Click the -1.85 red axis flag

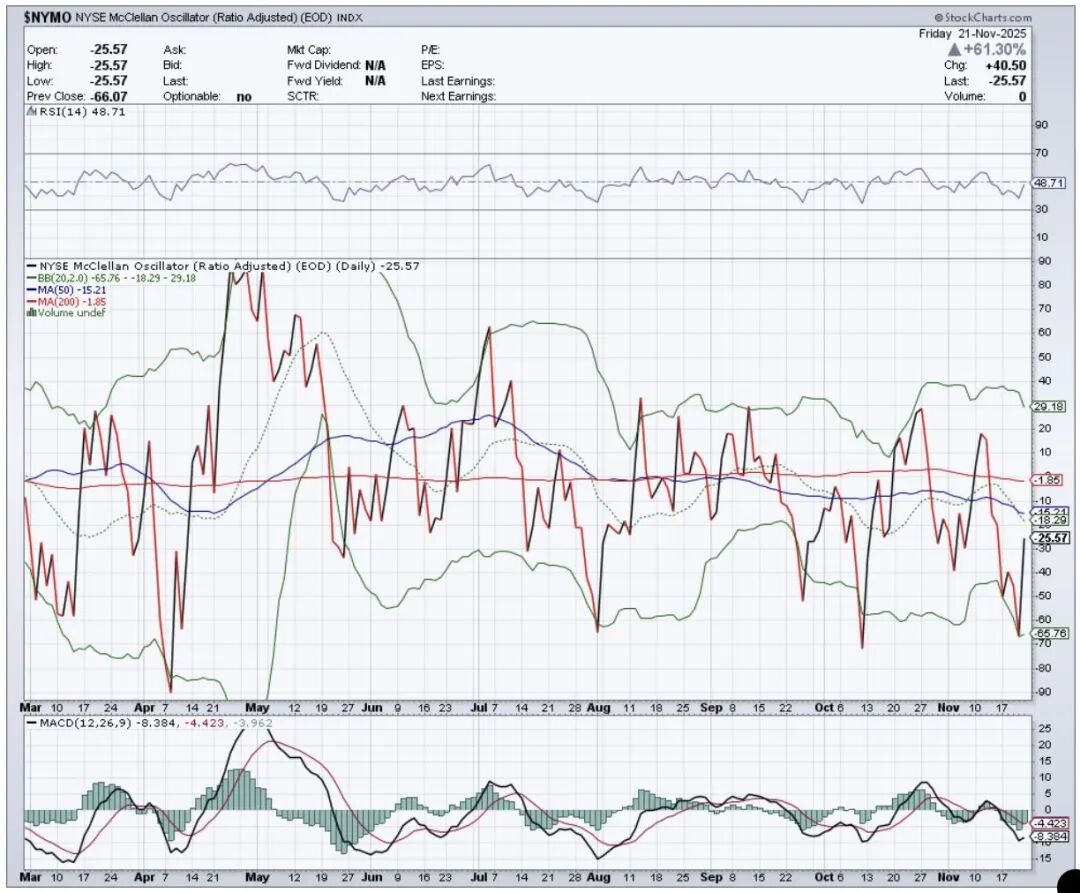[x=1047, y=480]
